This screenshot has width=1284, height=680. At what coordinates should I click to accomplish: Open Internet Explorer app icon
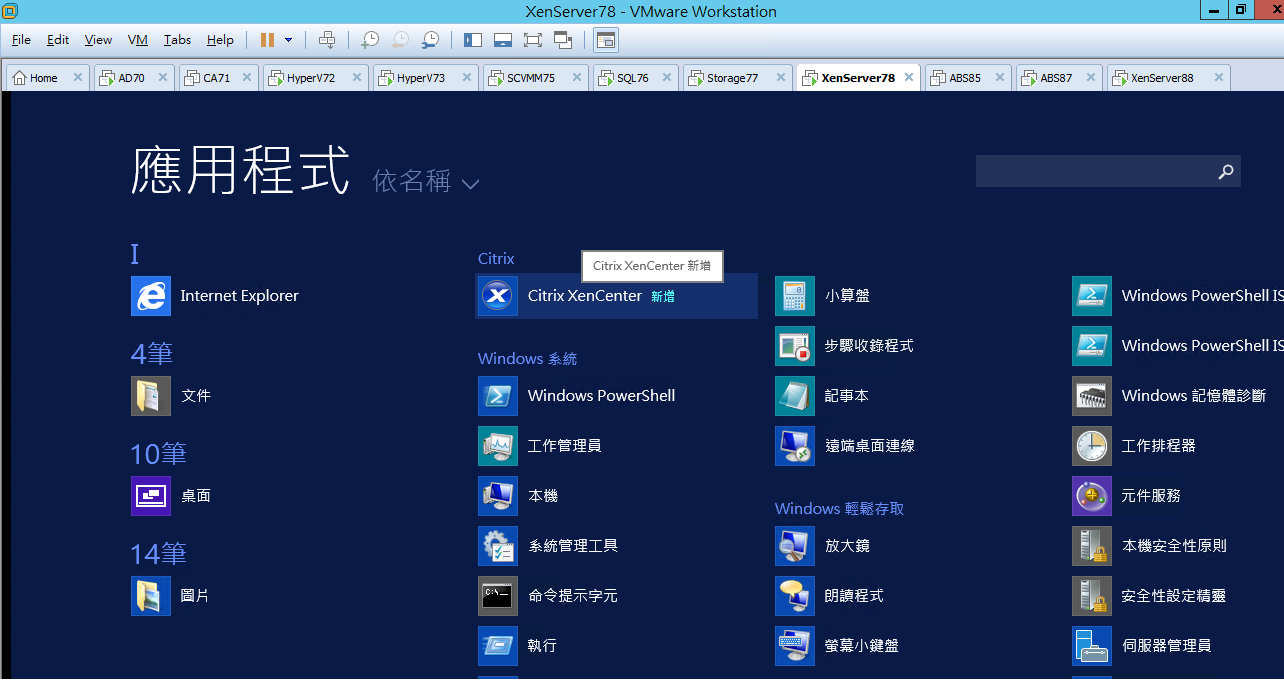pyautogui.click(x=151, y=296)
